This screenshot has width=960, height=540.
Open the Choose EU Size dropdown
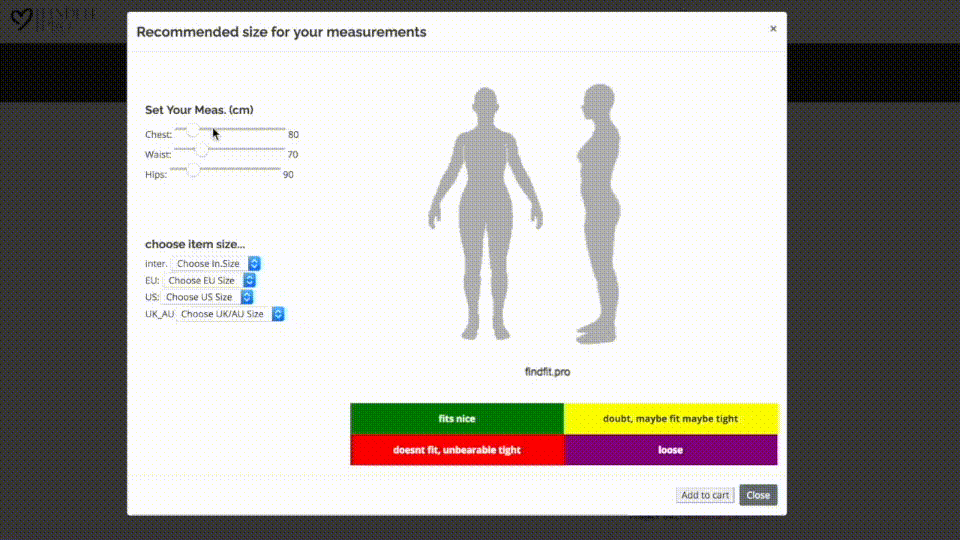coord(211,281)
